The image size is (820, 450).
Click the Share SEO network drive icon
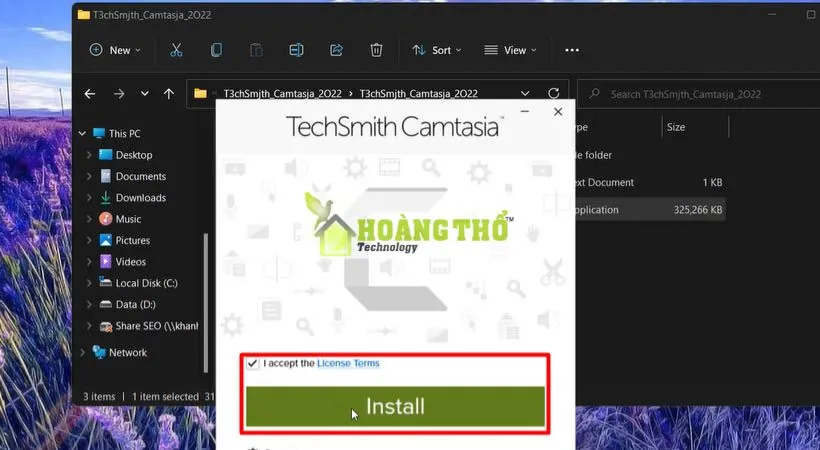pyautogui.click(x=106, y=327)
